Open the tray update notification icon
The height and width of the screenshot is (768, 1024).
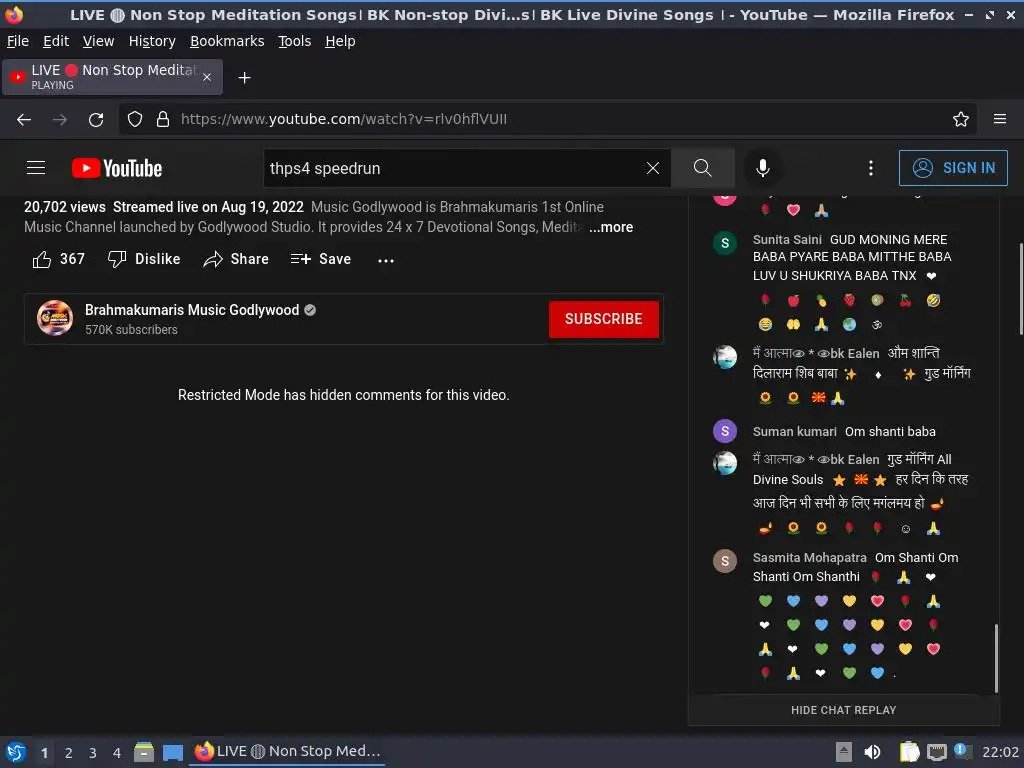coord(962,751)
